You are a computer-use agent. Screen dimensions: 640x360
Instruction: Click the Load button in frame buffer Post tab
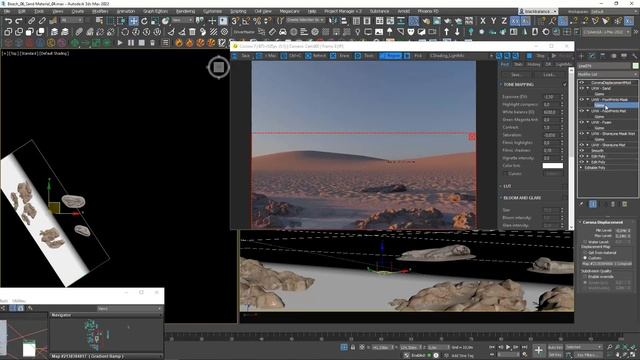pos(549,75)
